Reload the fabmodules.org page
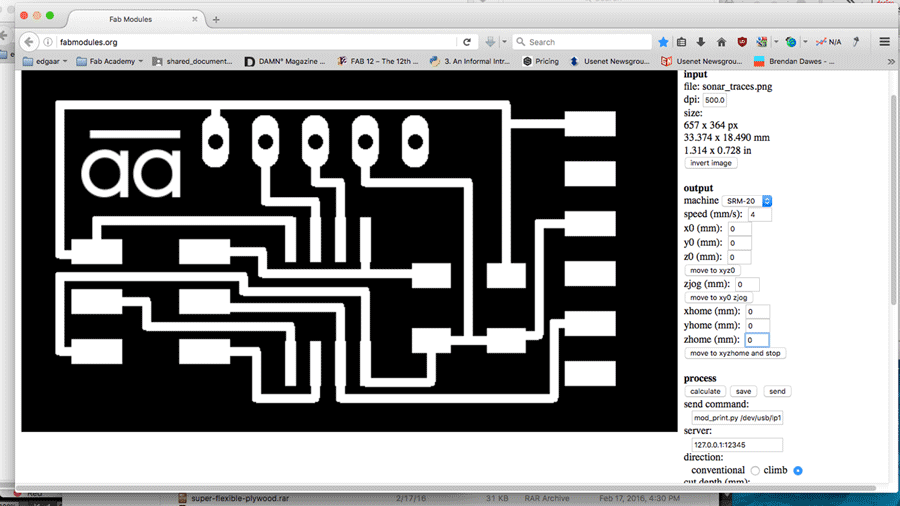 click(467, 42)
